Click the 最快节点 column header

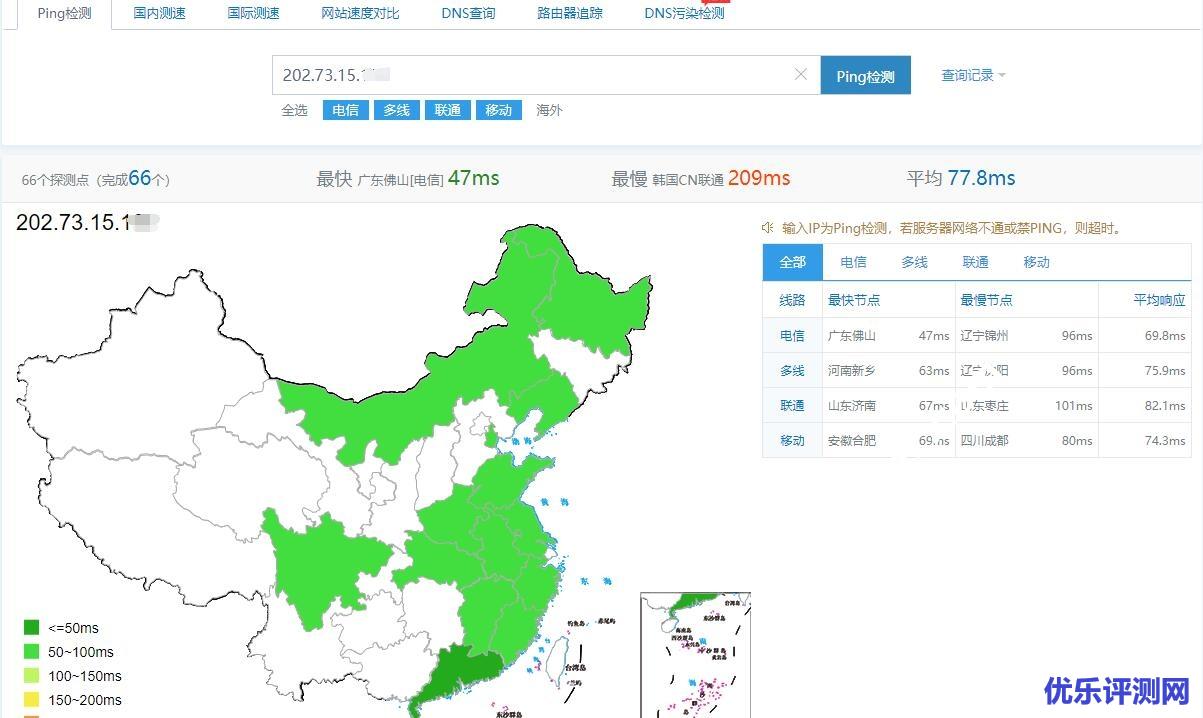click(x=854, y=300)
